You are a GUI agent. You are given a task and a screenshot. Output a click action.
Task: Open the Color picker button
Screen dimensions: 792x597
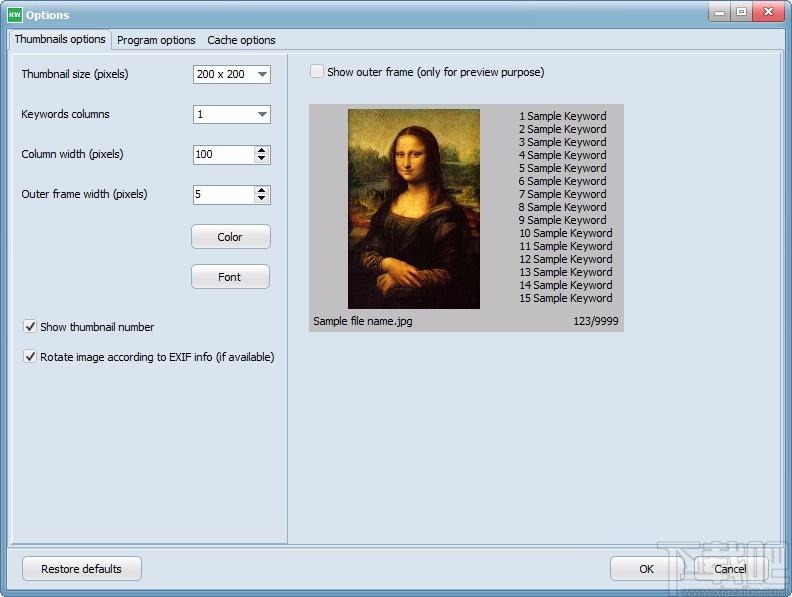[231, 236]
